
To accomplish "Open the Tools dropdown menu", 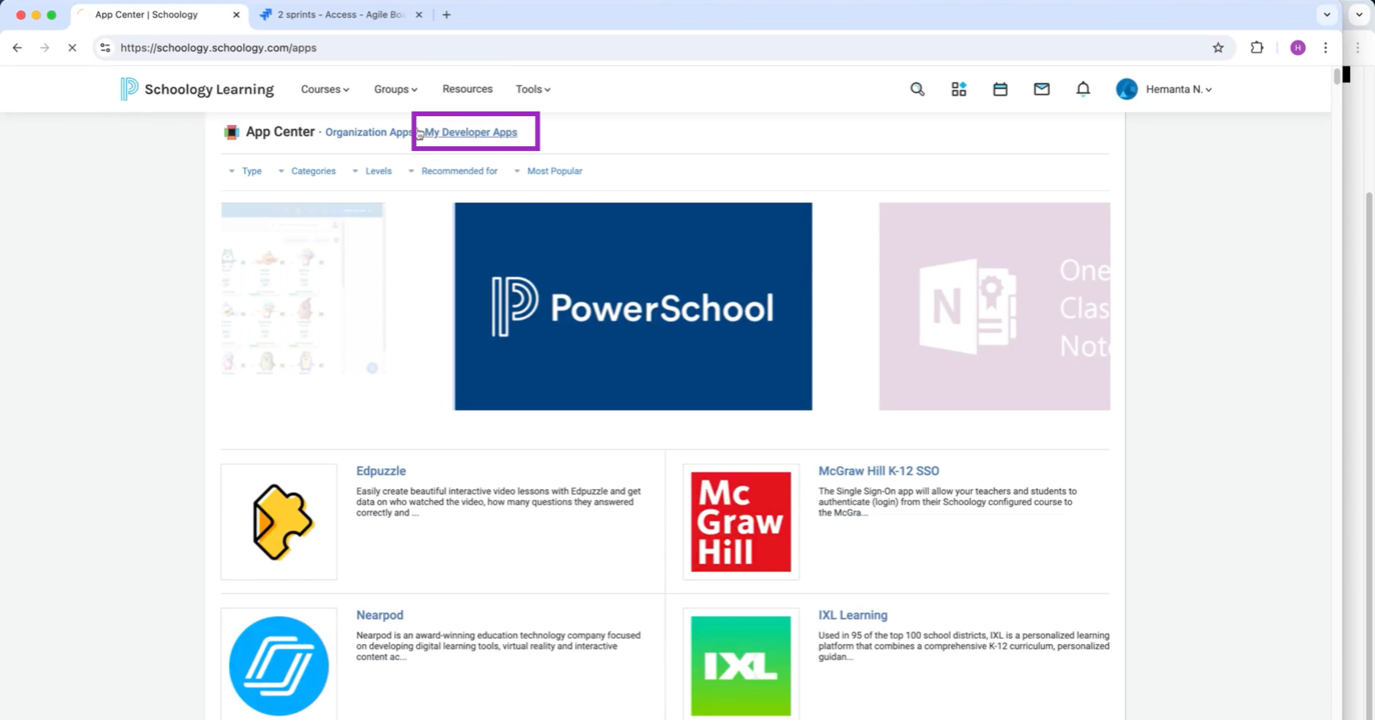I will click(533, 89).
